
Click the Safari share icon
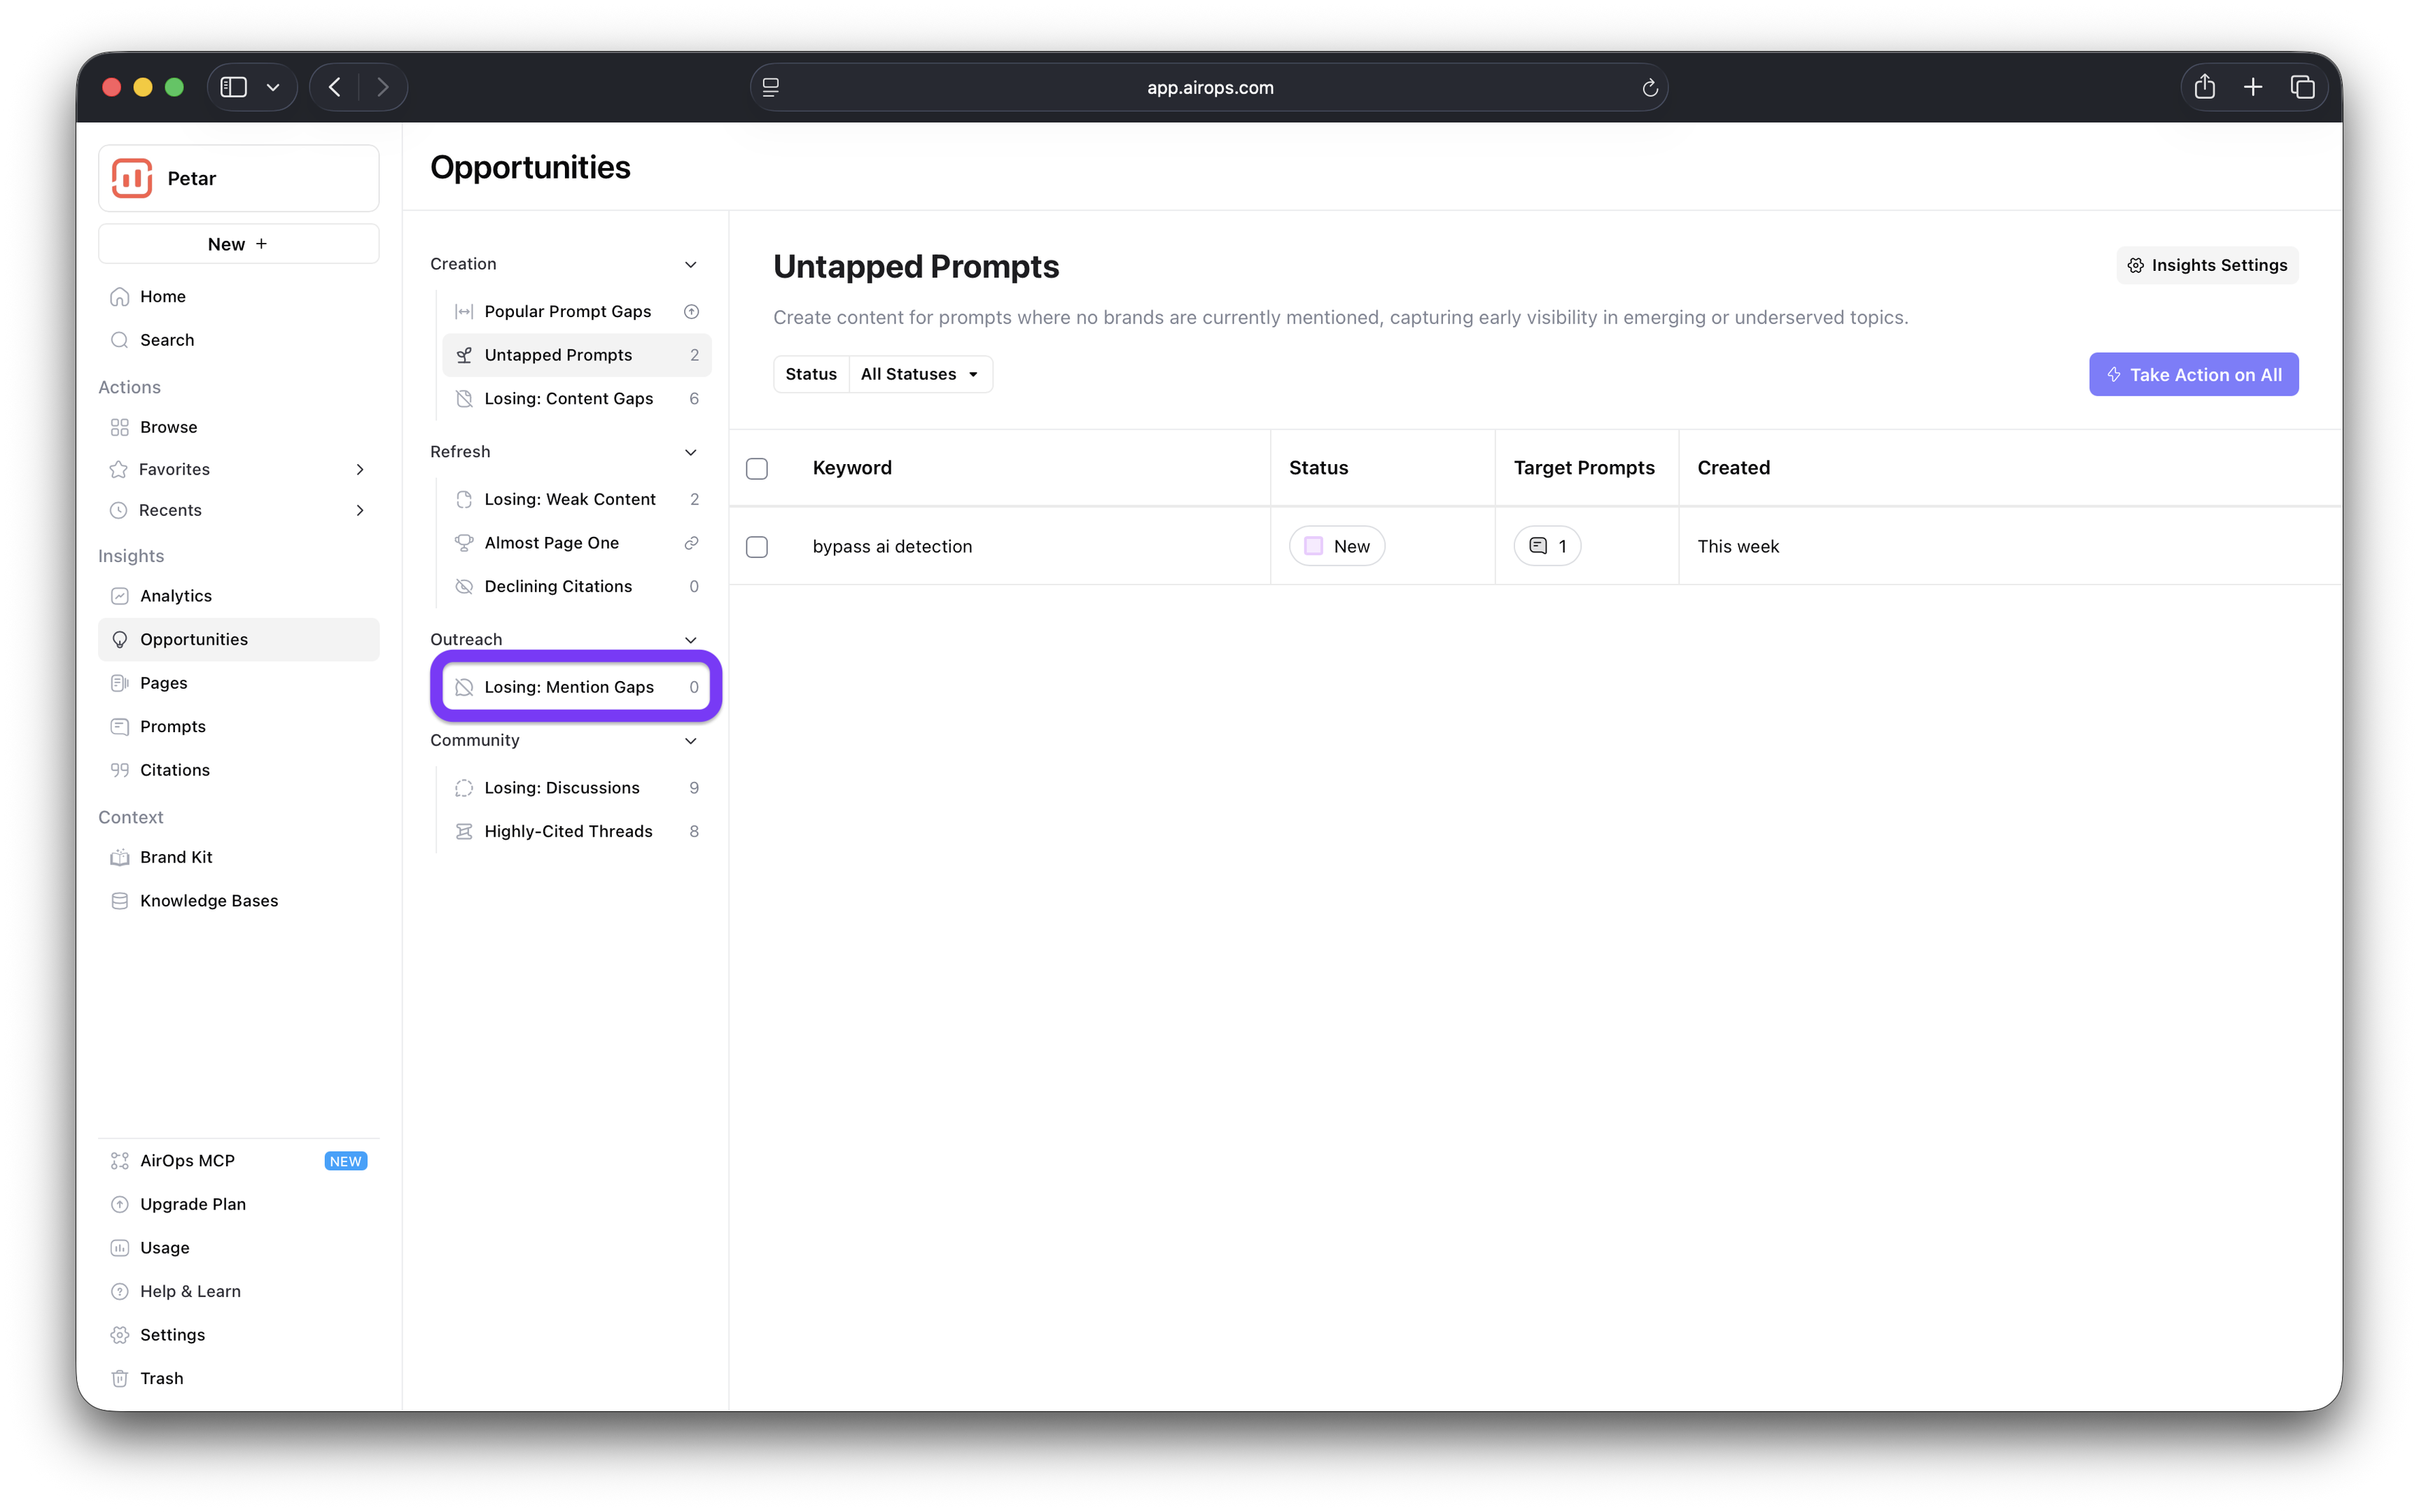[x=2204, y=87]
